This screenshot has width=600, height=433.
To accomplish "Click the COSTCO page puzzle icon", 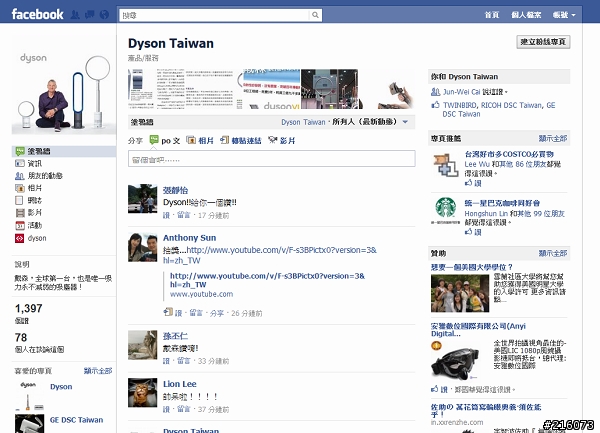I will 445,165.
